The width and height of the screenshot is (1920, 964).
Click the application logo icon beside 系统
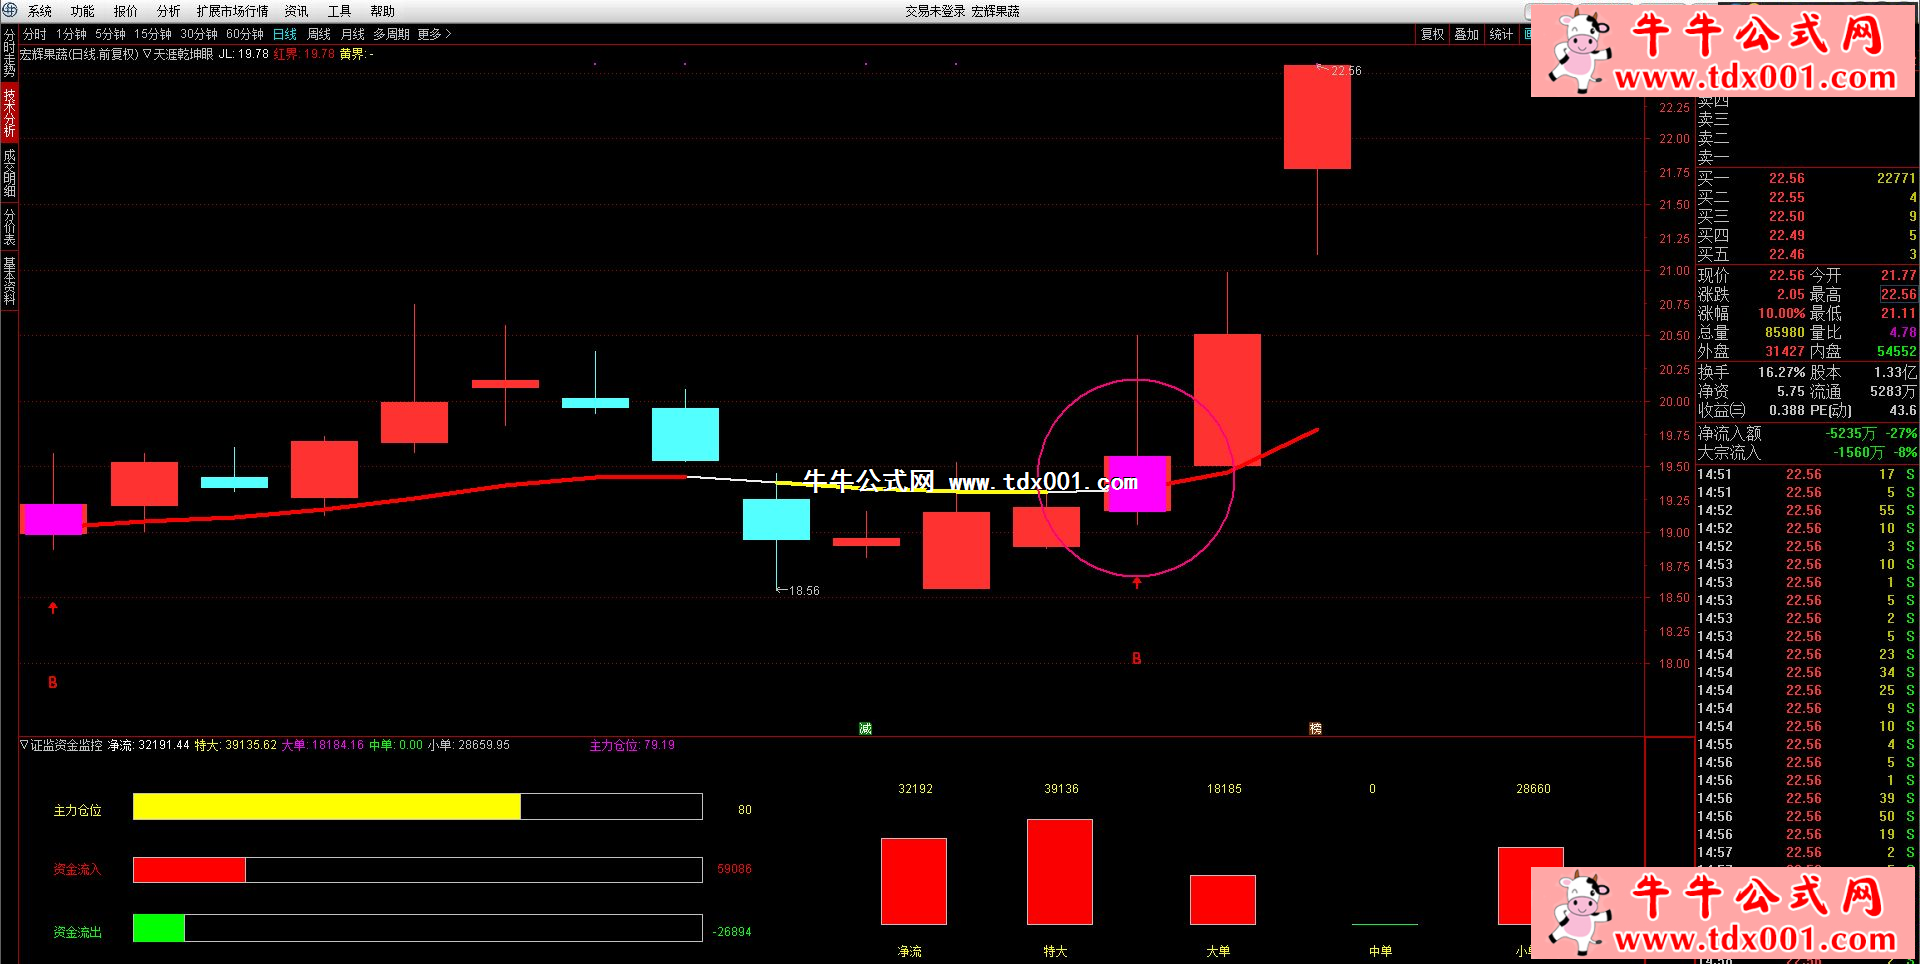coord(9,10)
